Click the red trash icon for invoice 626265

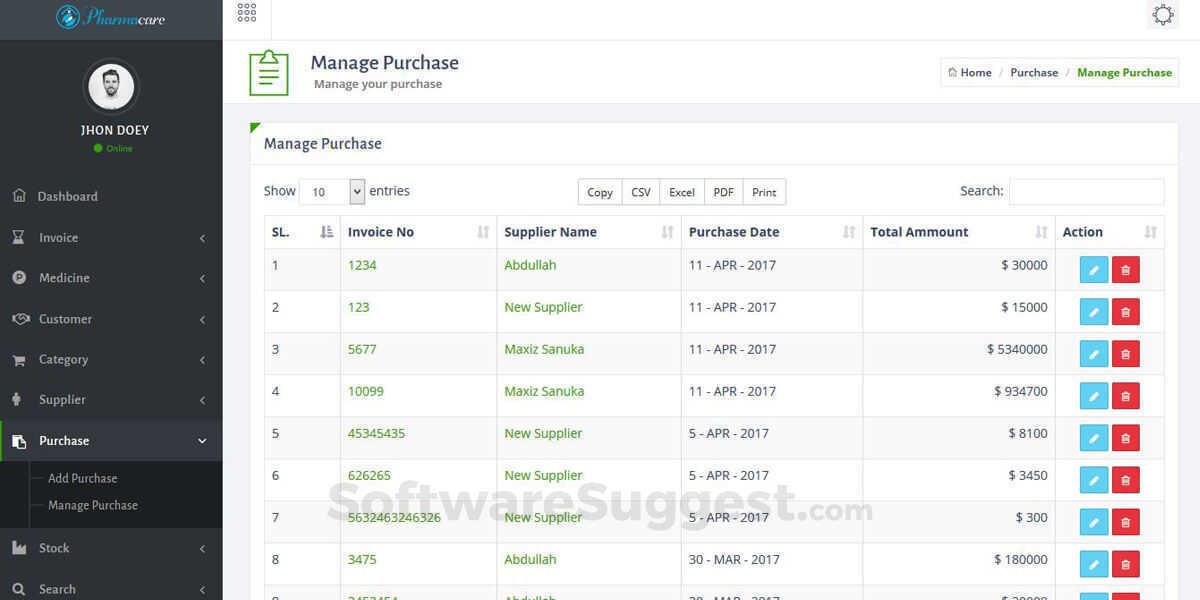(x=1125, y=480)
